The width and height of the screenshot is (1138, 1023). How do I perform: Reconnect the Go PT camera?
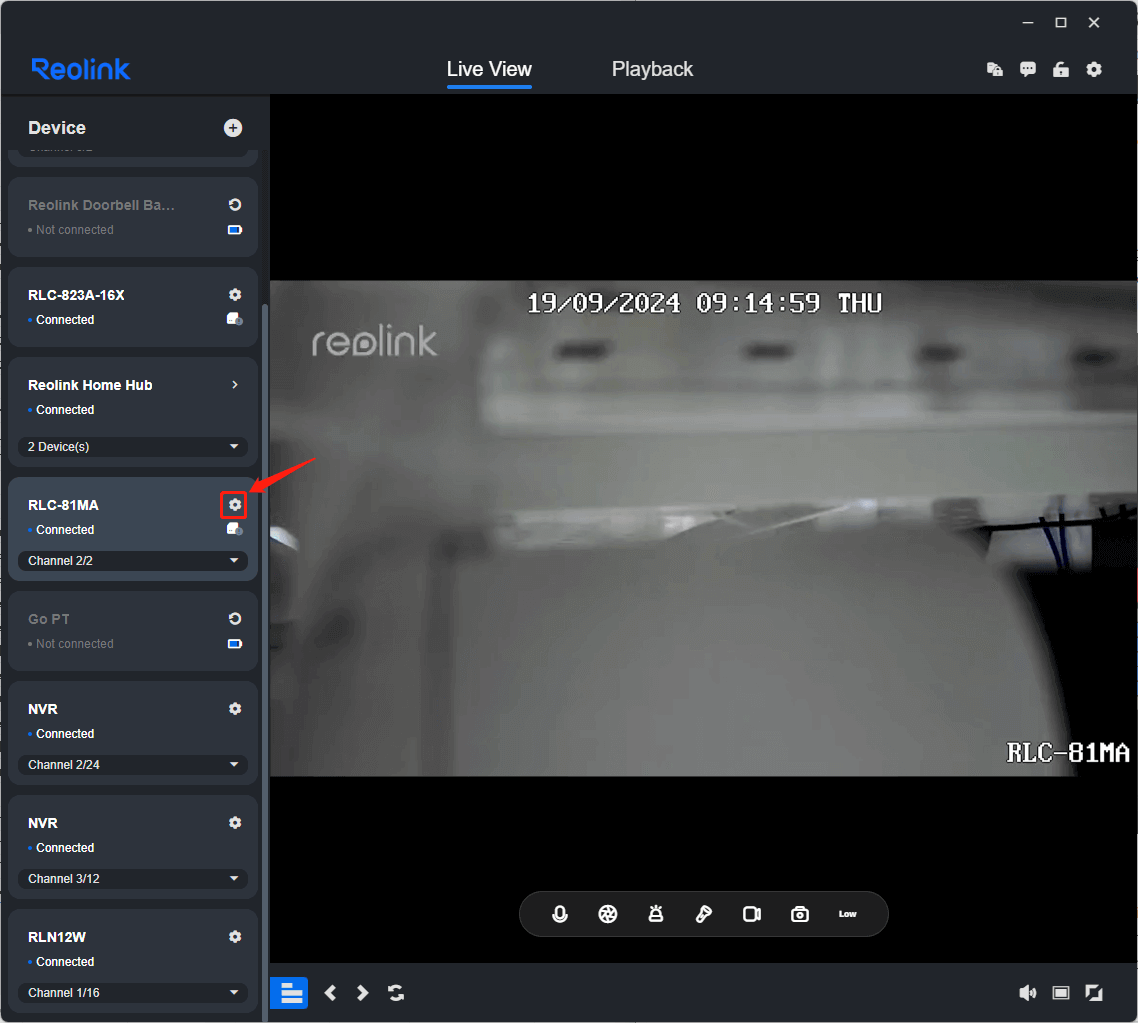[x=234, y=619]
